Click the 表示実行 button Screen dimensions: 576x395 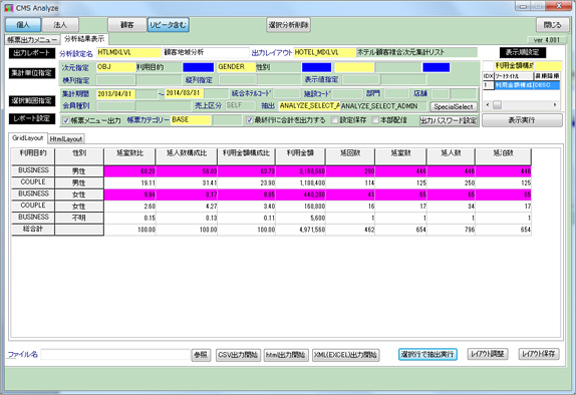[x=522, y=120]
